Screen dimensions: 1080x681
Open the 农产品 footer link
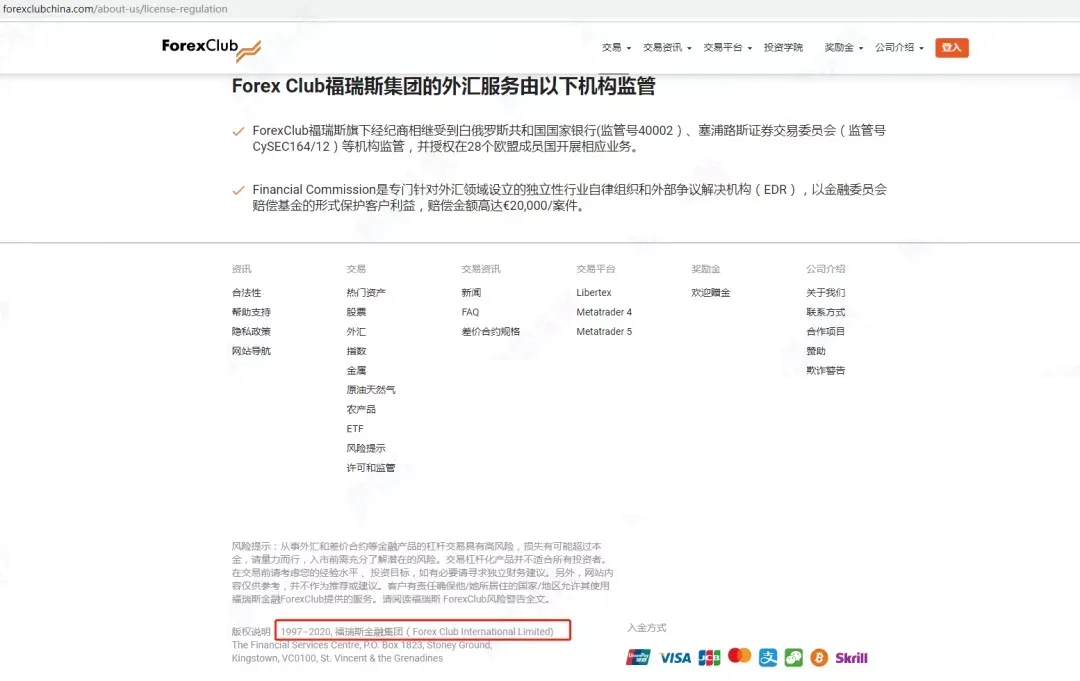tap(361, 409)
